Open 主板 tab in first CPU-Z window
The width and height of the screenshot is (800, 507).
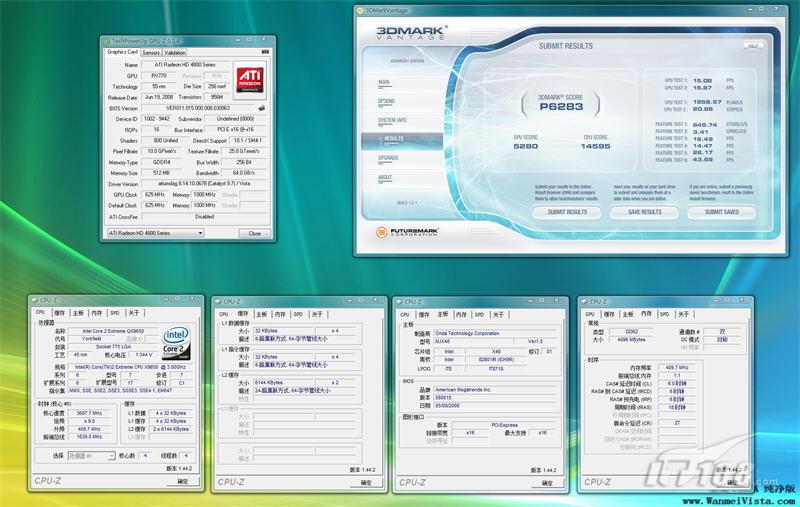[78, 313]
